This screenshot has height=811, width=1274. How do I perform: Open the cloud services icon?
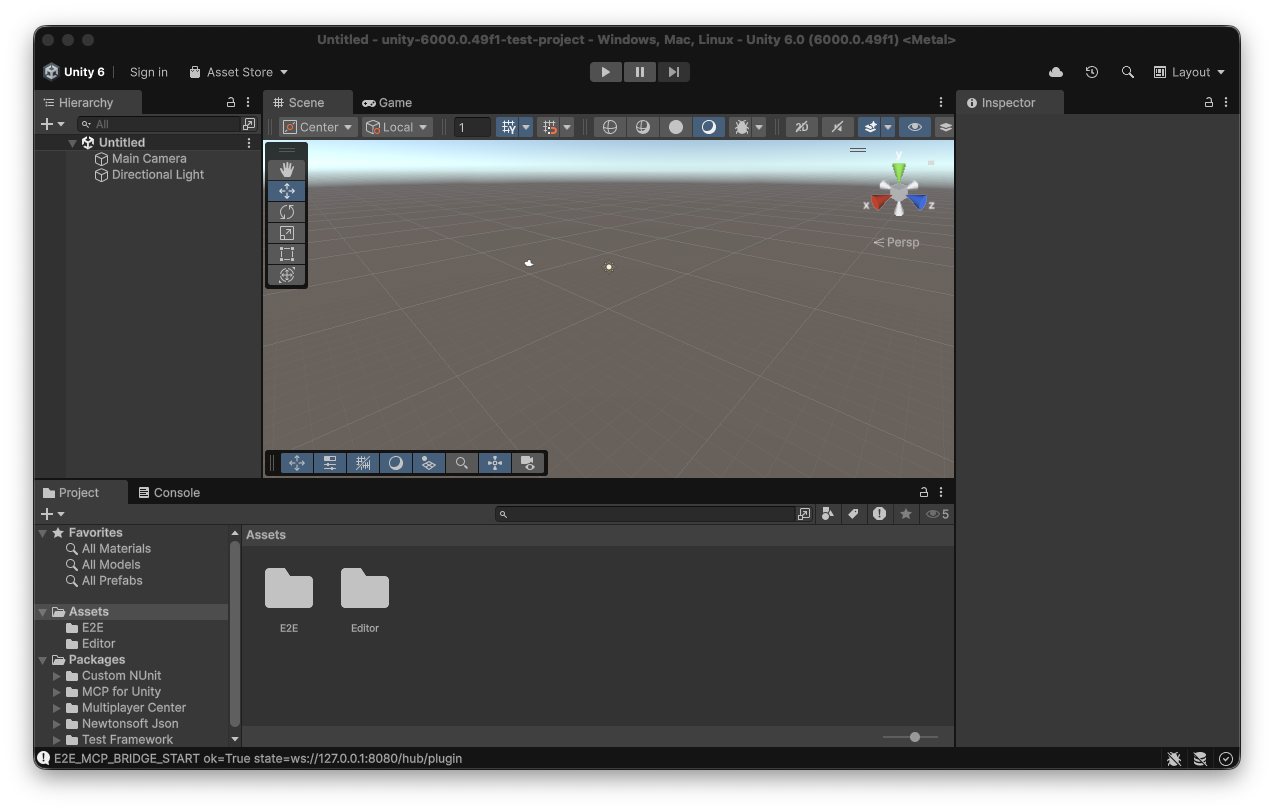pyautogui.click(x=1056, y=72)
